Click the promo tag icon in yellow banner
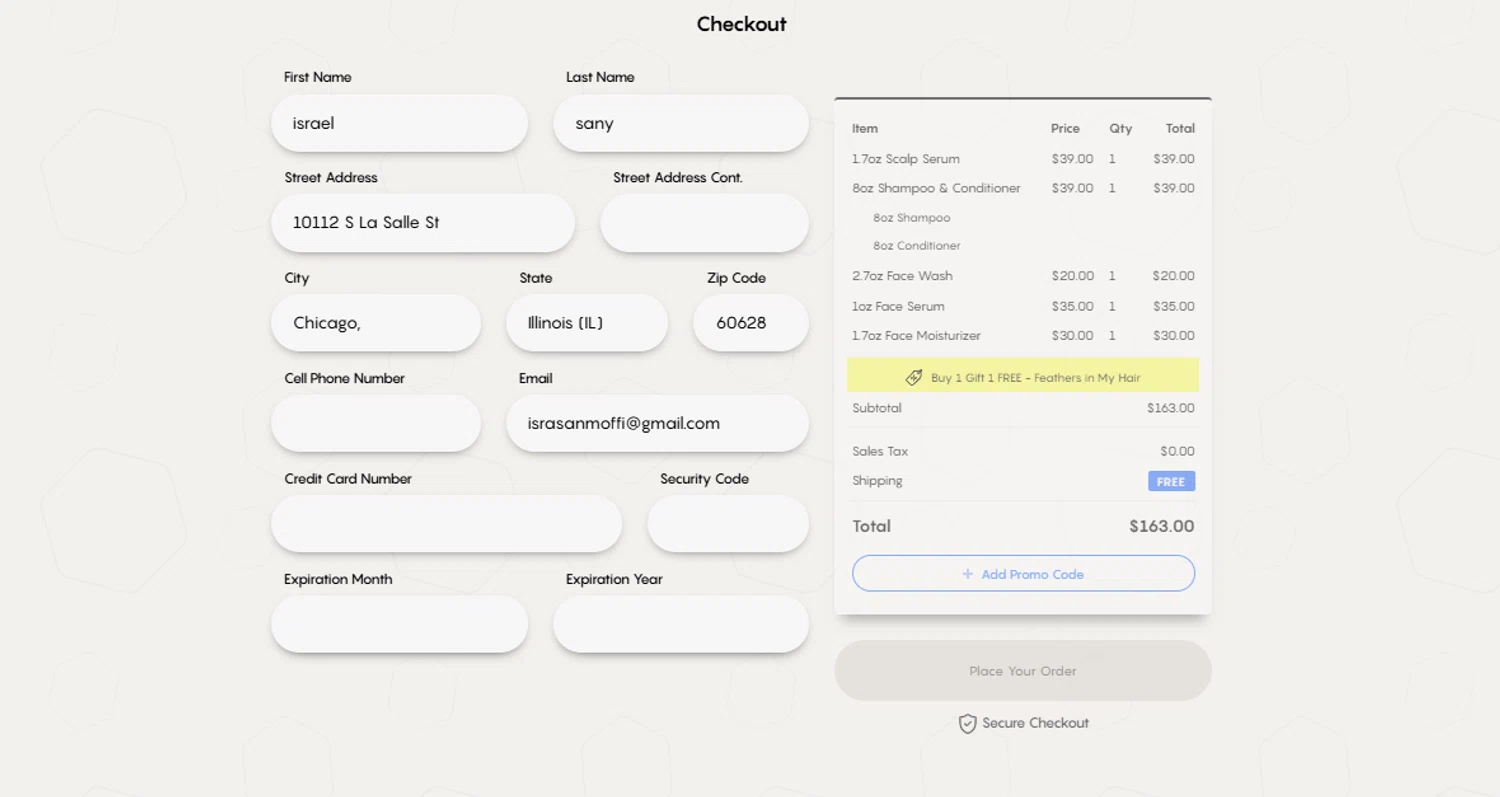 (x=914, y=377)
